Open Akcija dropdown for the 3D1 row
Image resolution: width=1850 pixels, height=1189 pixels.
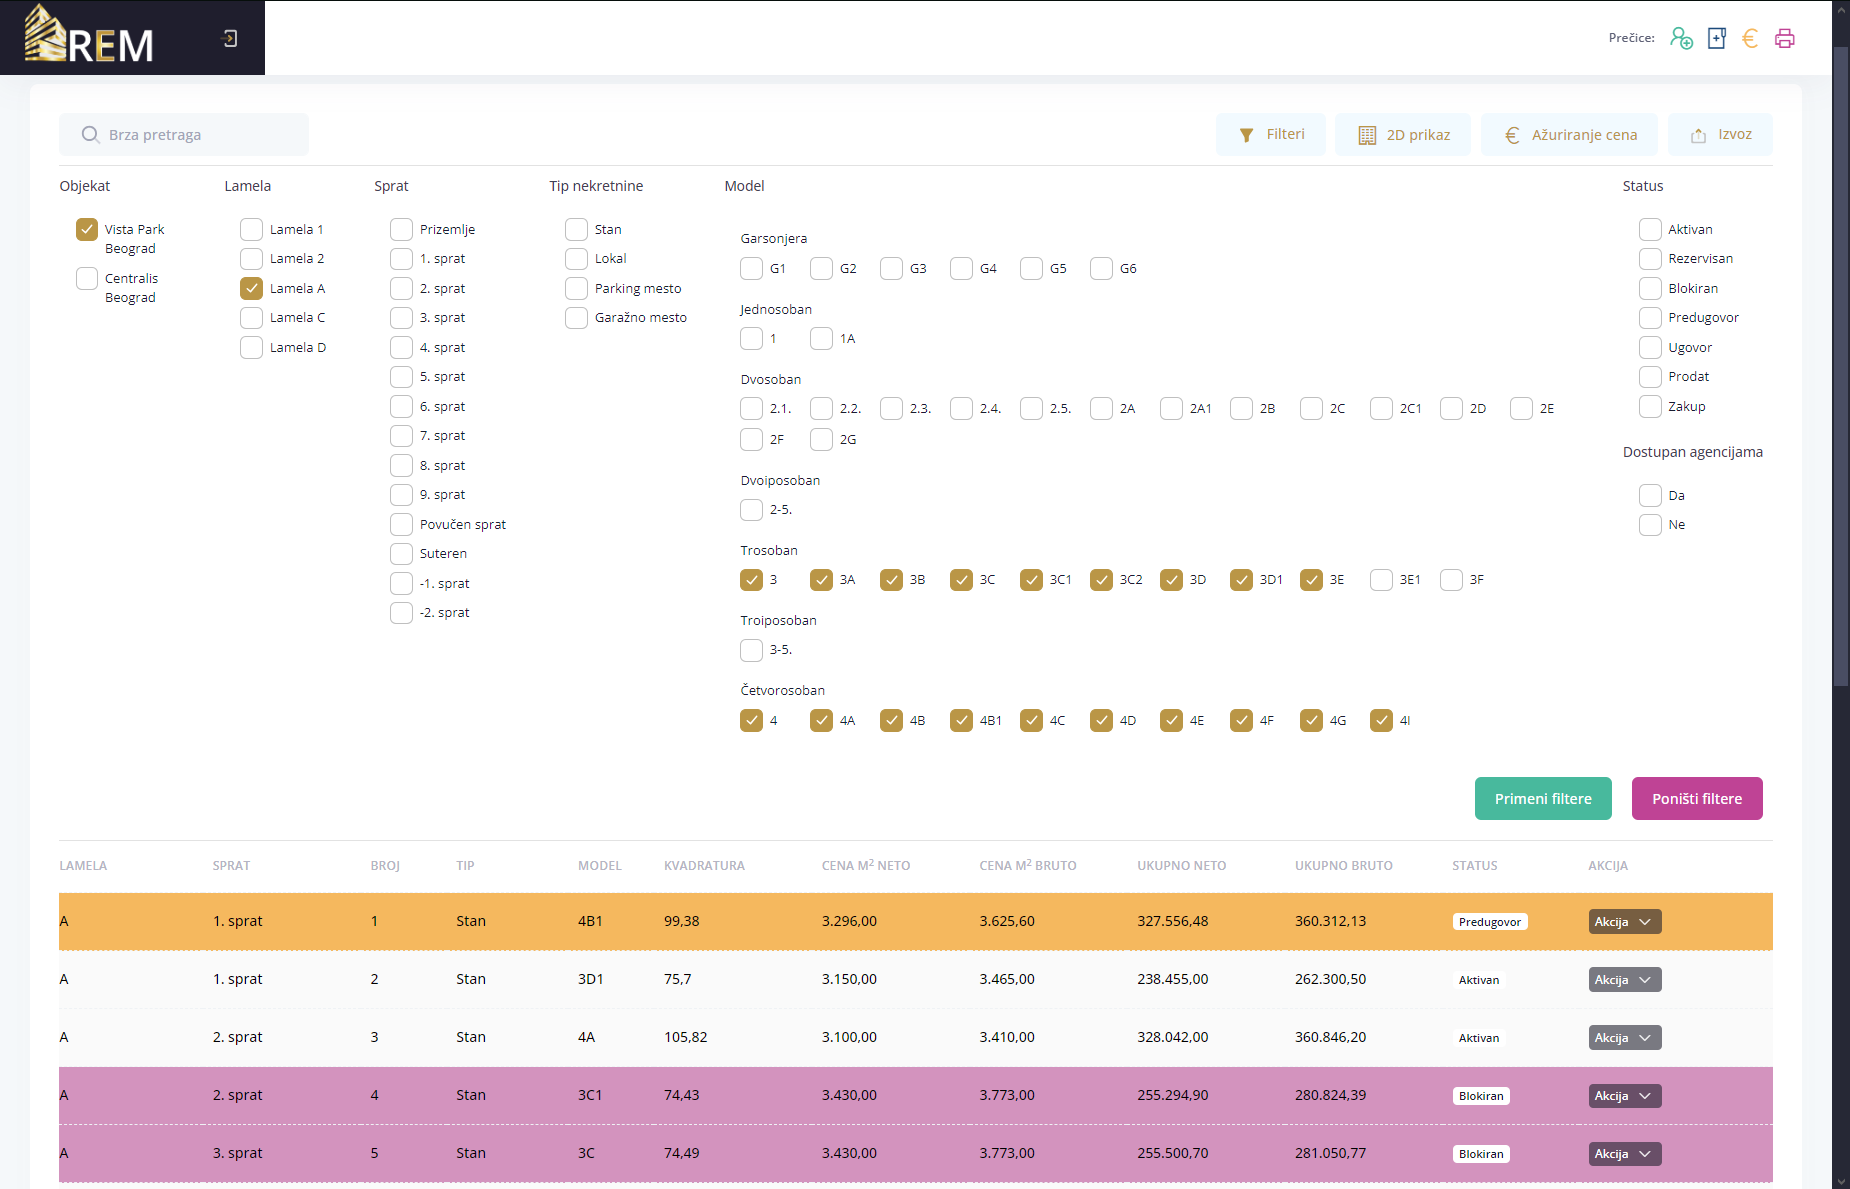(1624, 980)
